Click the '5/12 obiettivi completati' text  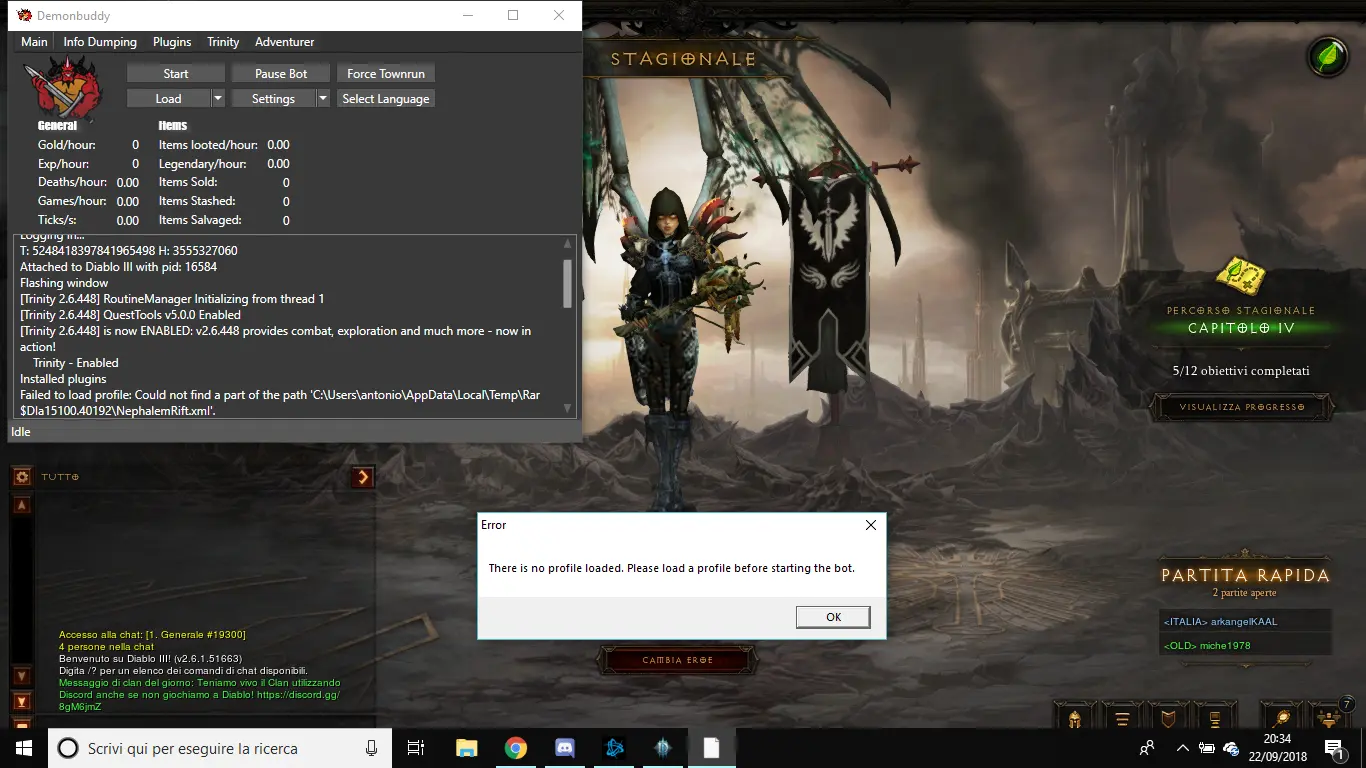tap(1241, 371)
